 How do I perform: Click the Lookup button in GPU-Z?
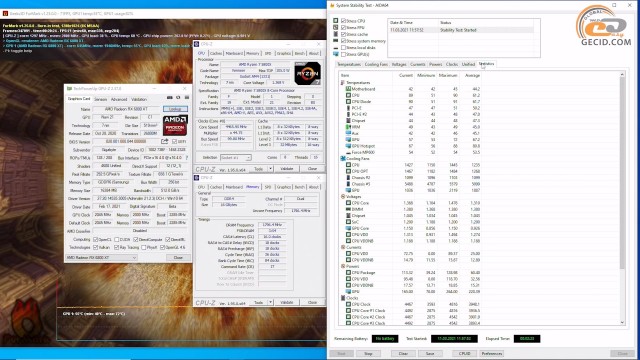(x=175, y=109)
